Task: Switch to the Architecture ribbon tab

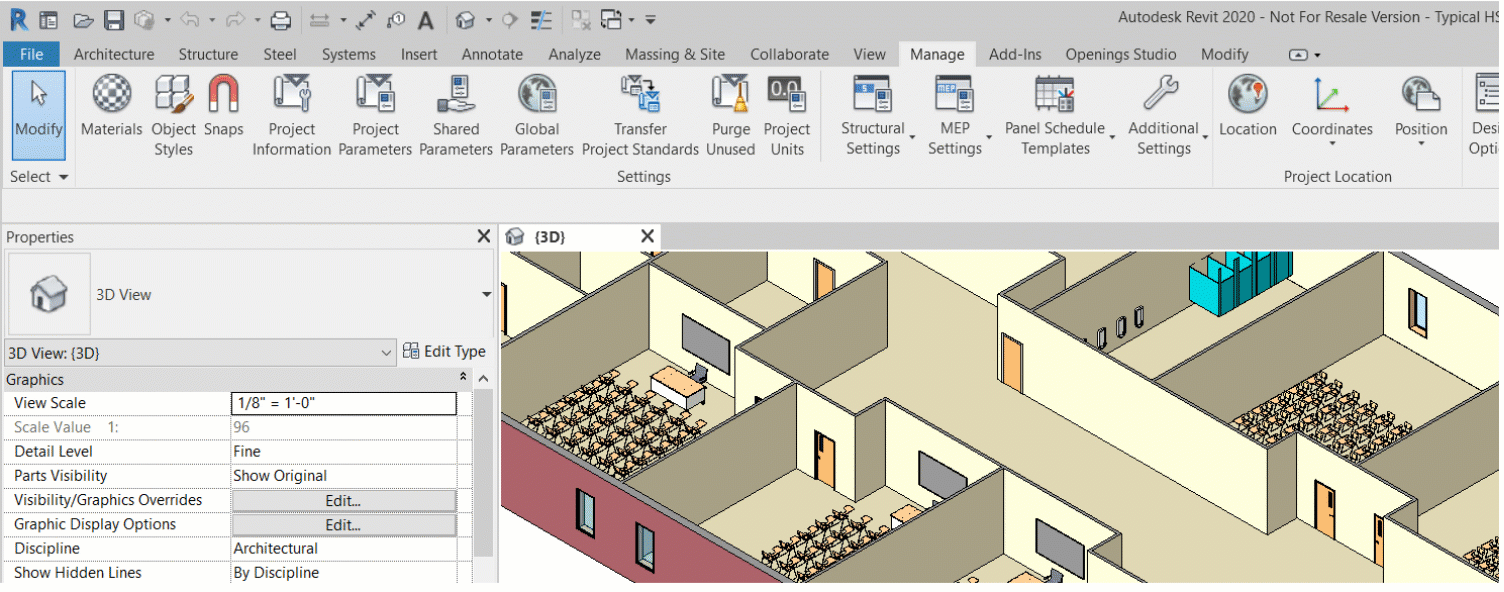Action: click(x=113, y=54)
